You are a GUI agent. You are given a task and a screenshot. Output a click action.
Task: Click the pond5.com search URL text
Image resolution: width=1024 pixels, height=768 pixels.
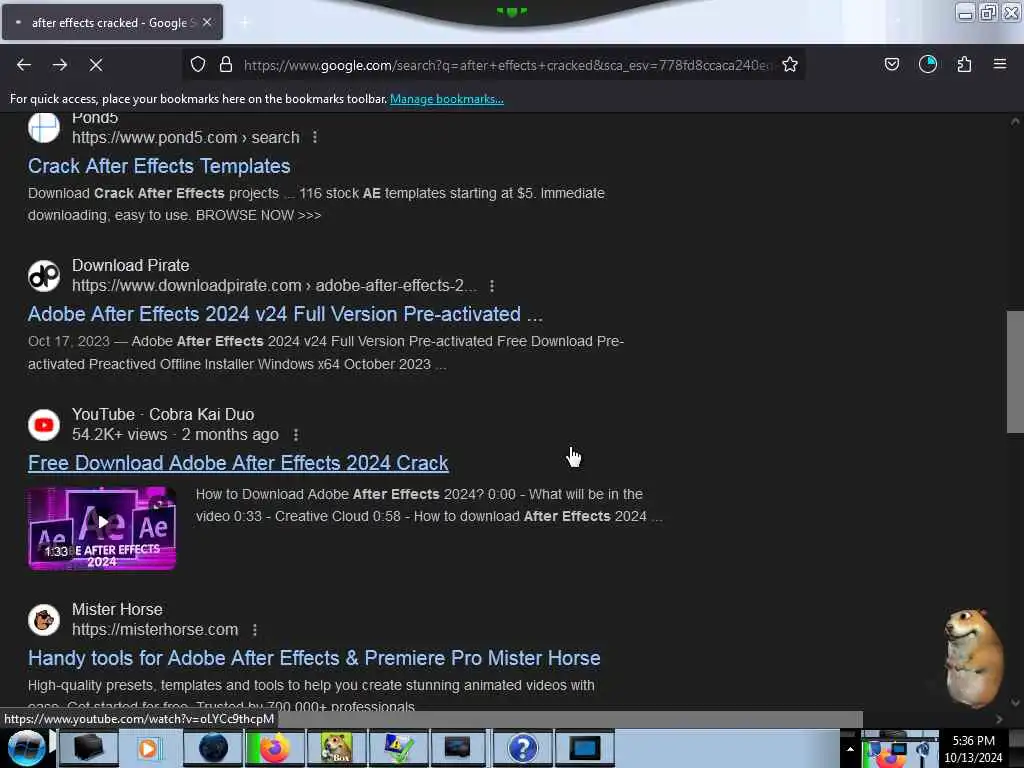[185, 137]
